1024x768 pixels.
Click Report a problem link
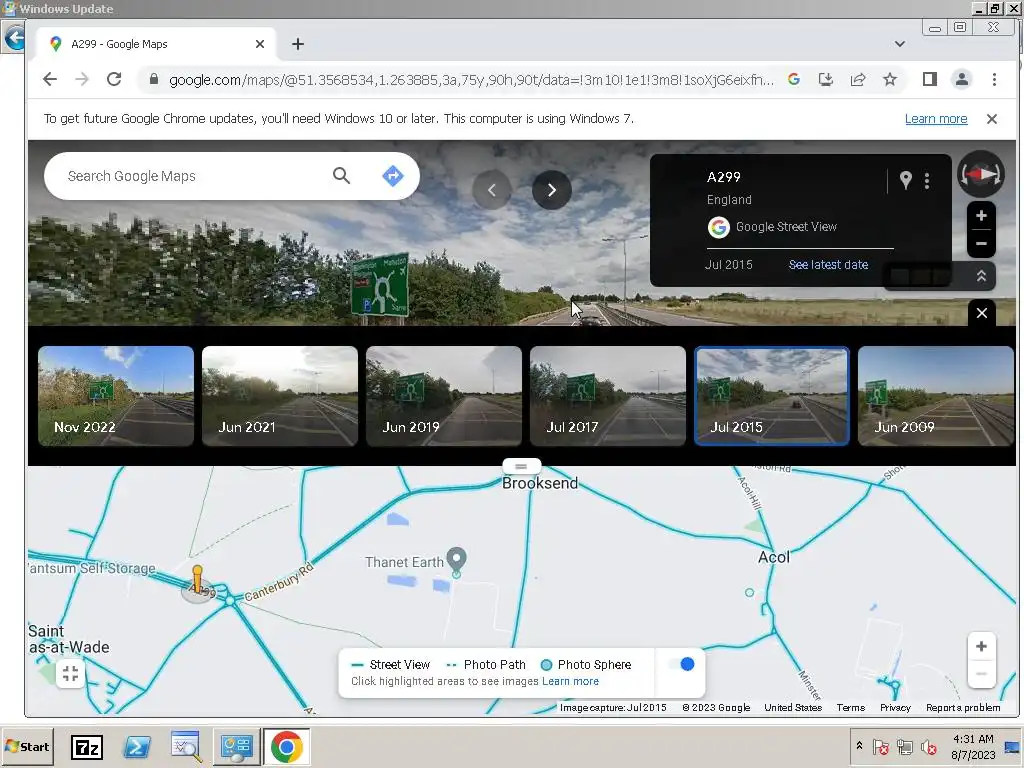[x=963, y=707]
